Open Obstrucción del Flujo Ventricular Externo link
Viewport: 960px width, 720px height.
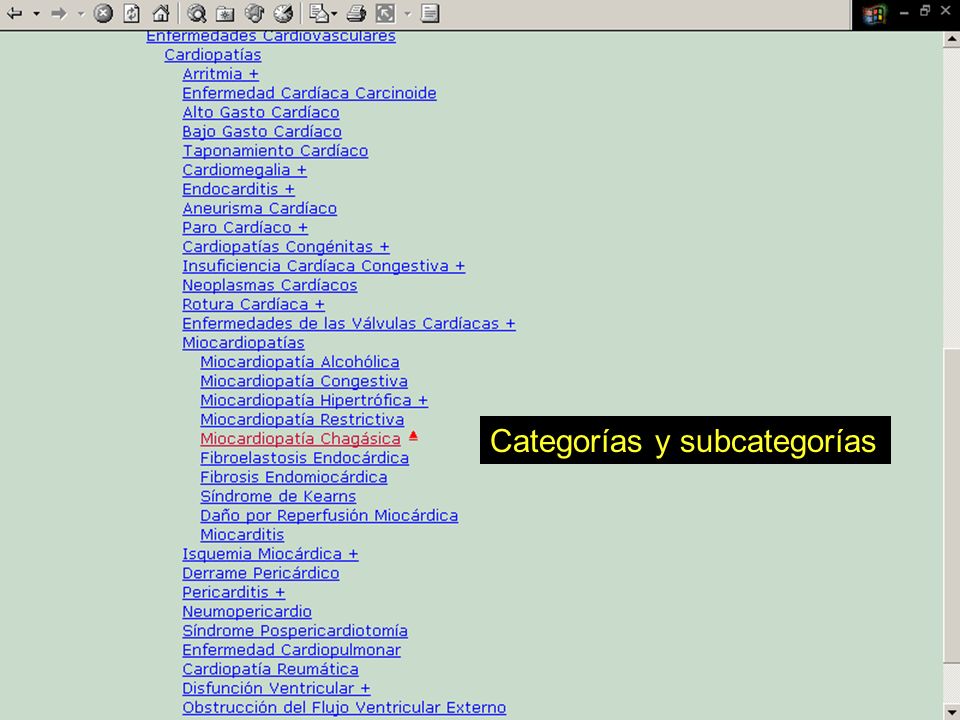click(x=344, y=707)
